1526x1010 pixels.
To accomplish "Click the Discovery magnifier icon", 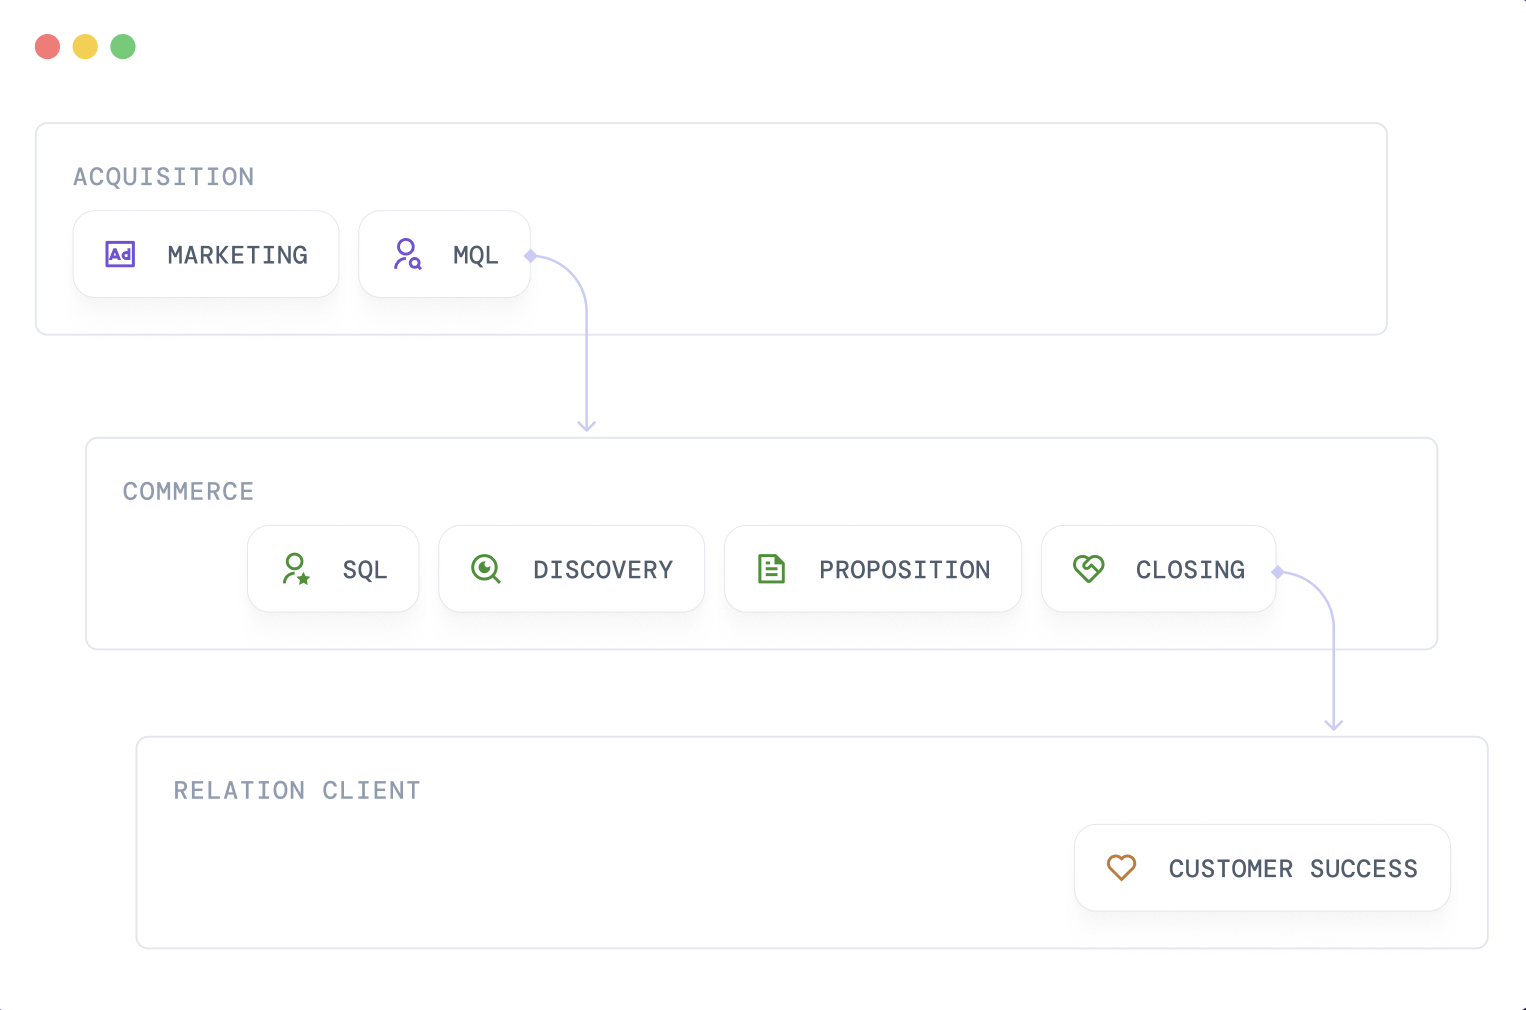I will 486,569.
